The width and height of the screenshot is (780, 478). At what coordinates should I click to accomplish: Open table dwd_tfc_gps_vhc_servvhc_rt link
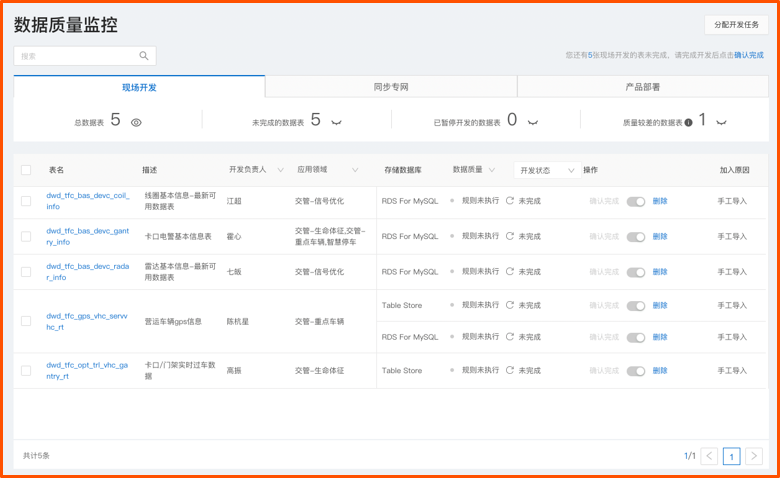click(x=87, y=321)
